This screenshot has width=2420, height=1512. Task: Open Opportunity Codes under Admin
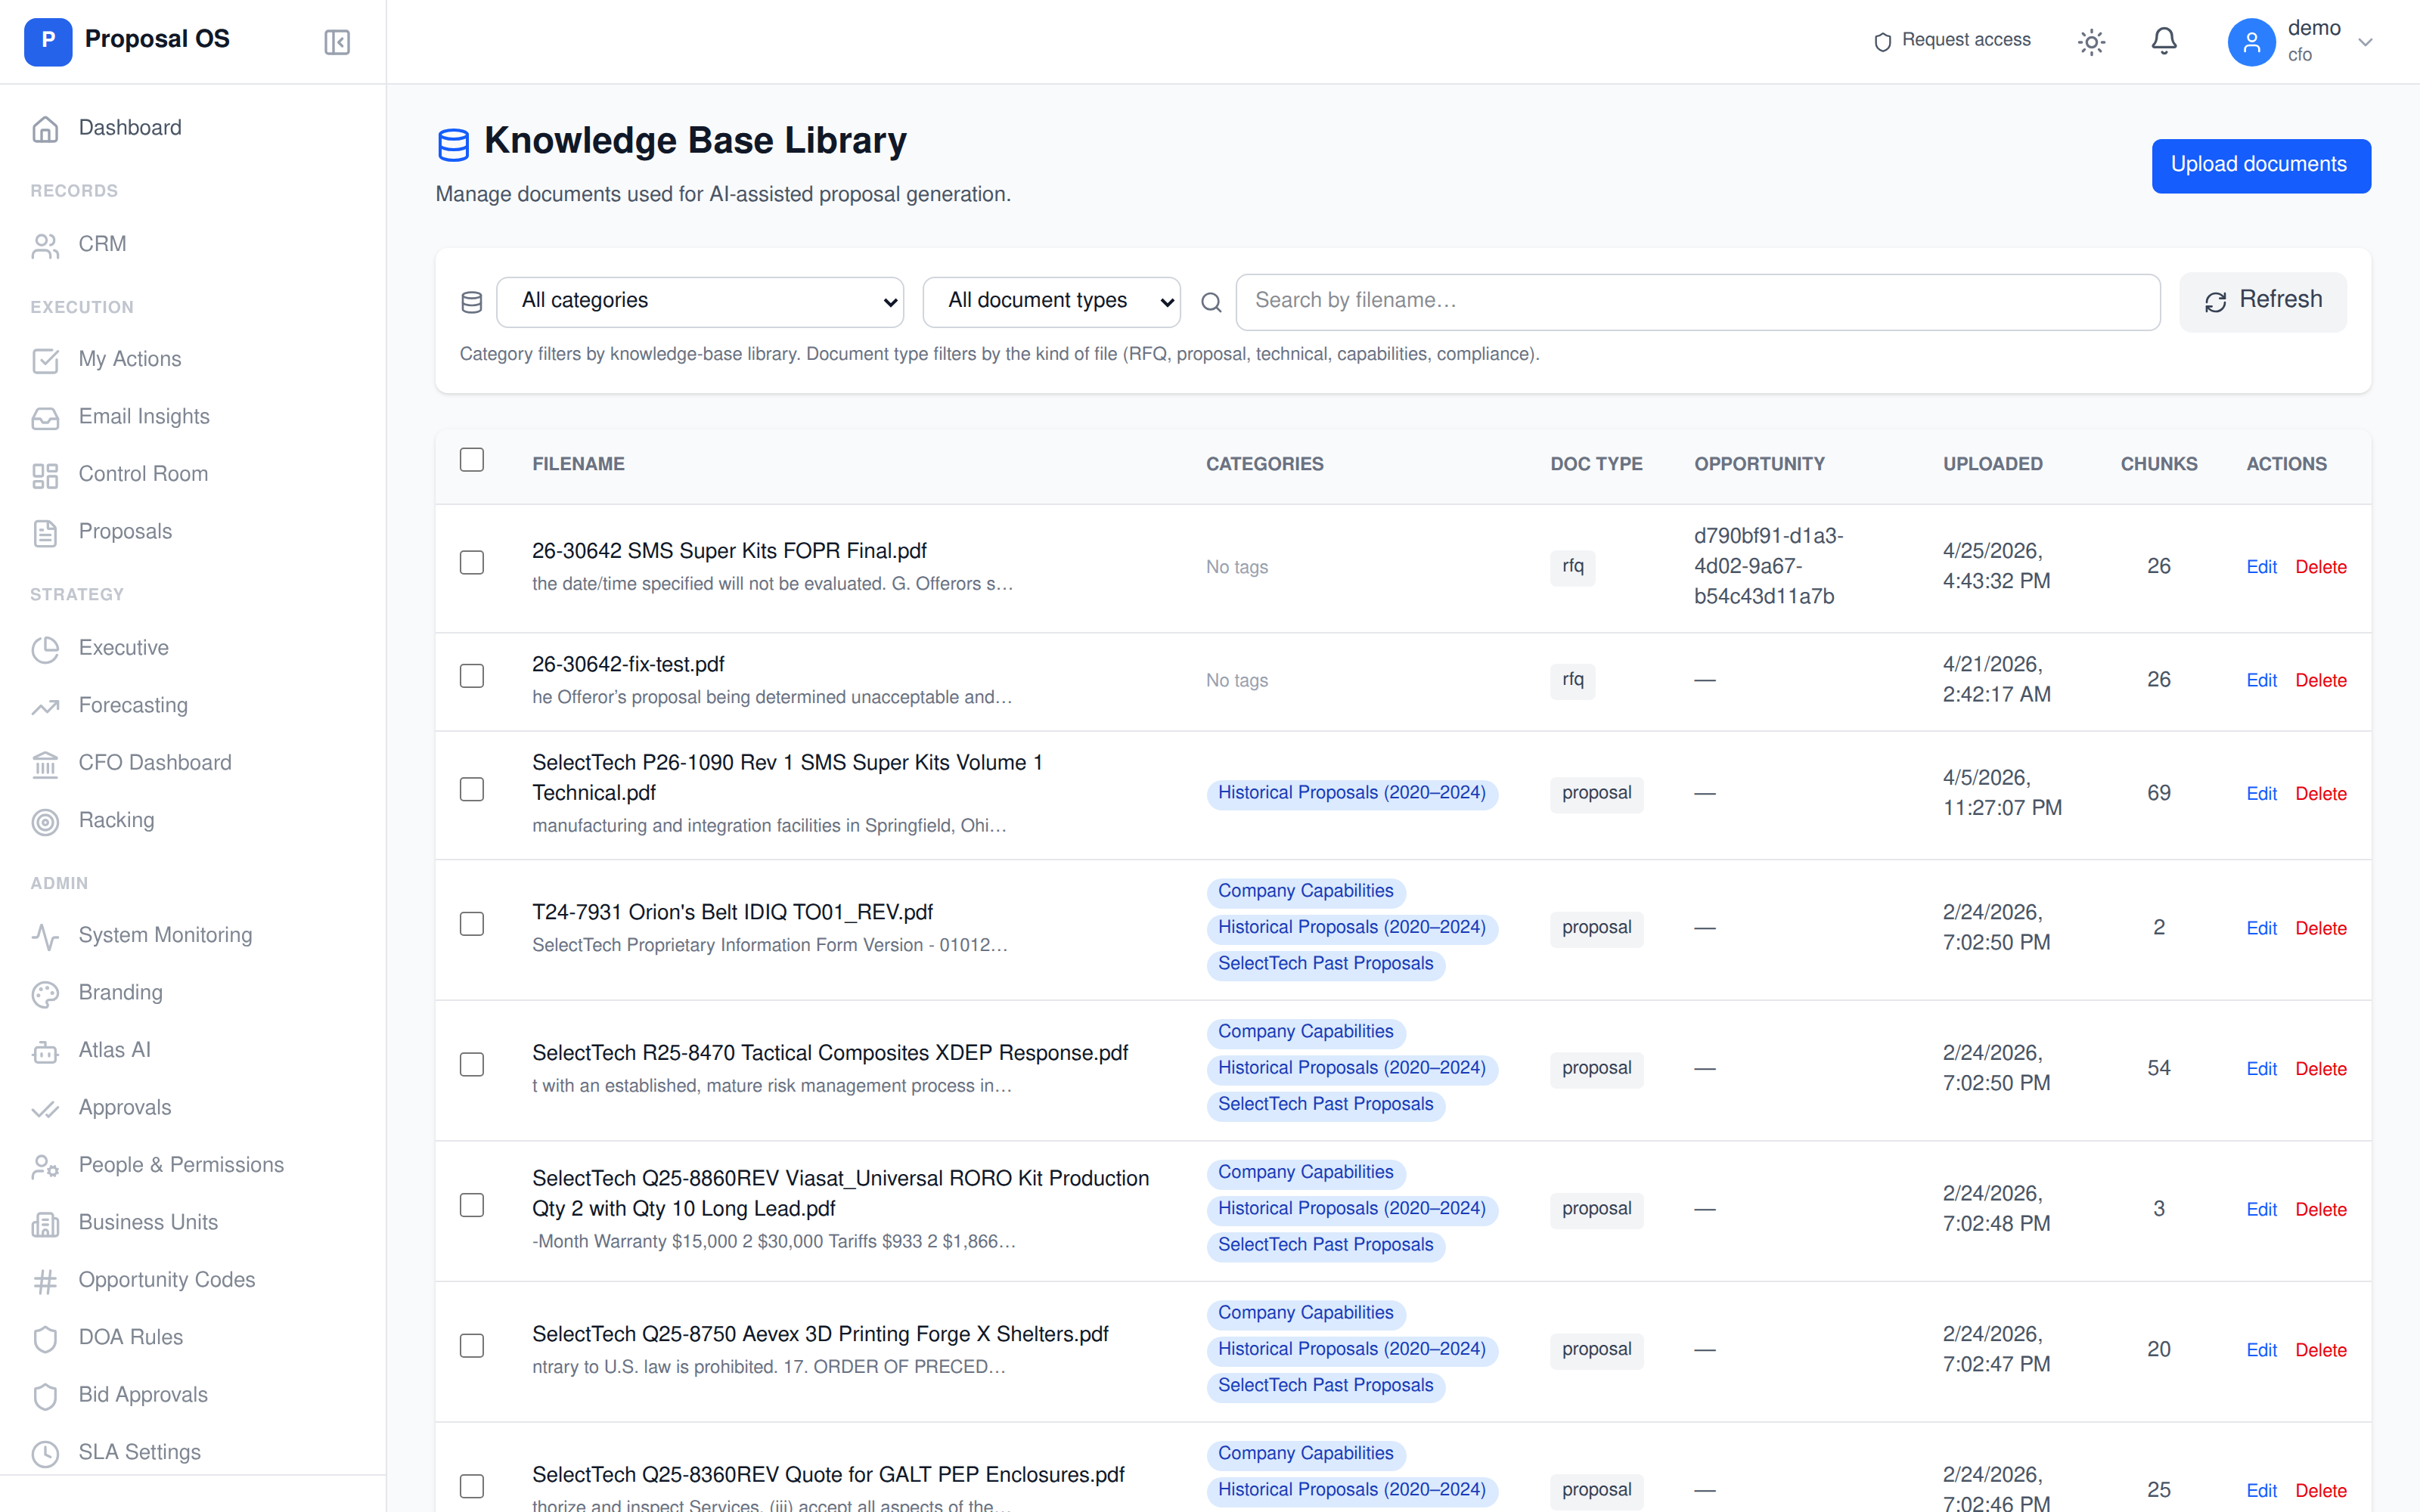click(165, 1279)
